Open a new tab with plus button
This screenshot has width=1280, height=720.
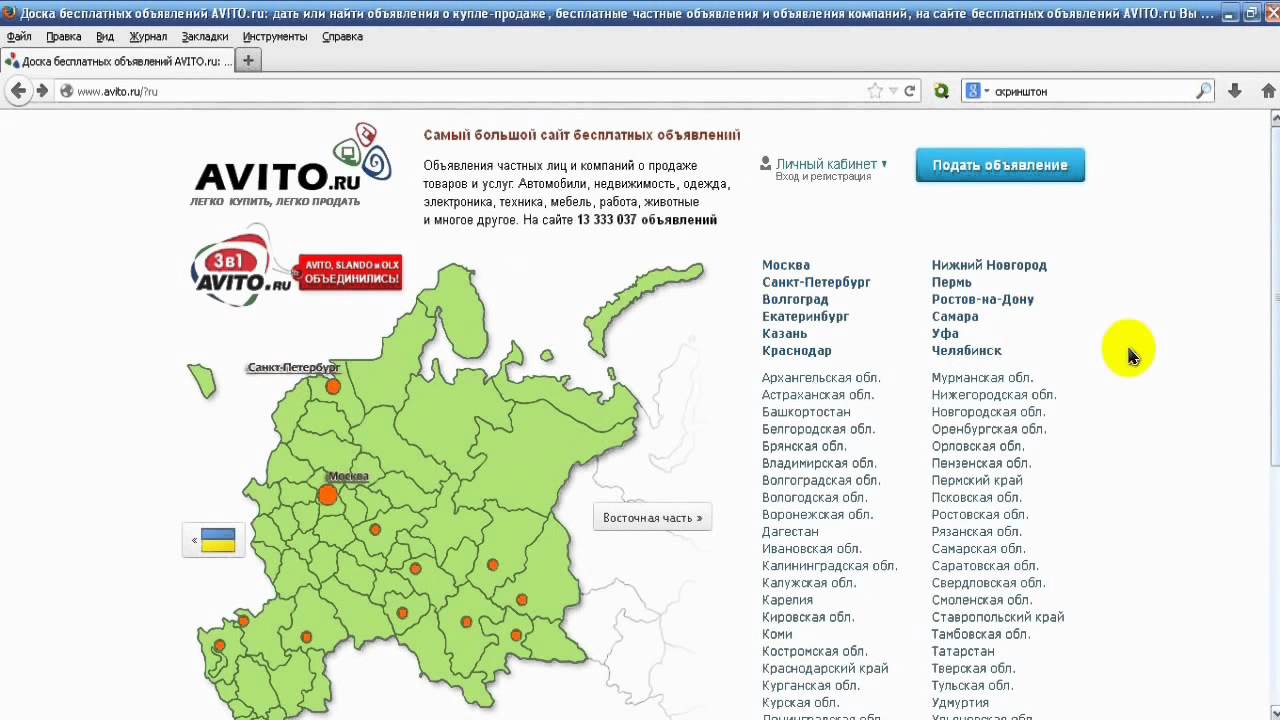pyautogui.click(x=248, y=61)
